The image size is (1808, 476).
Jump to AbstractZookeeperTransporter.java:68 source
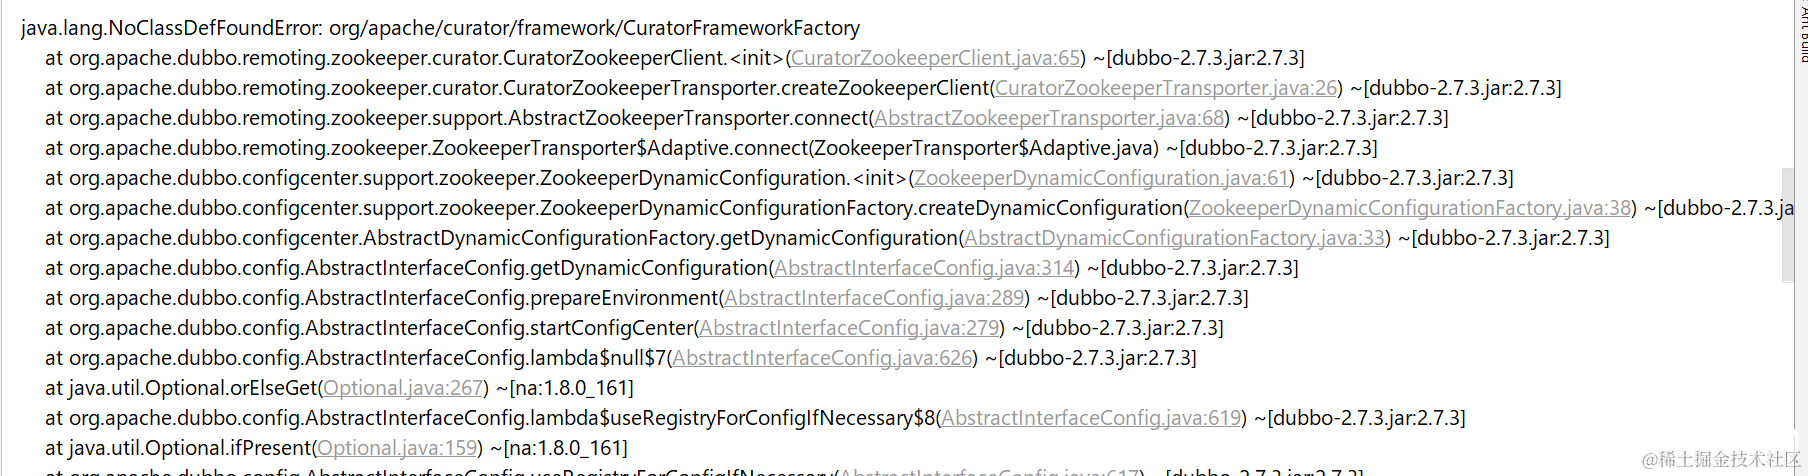[1049, 118]
